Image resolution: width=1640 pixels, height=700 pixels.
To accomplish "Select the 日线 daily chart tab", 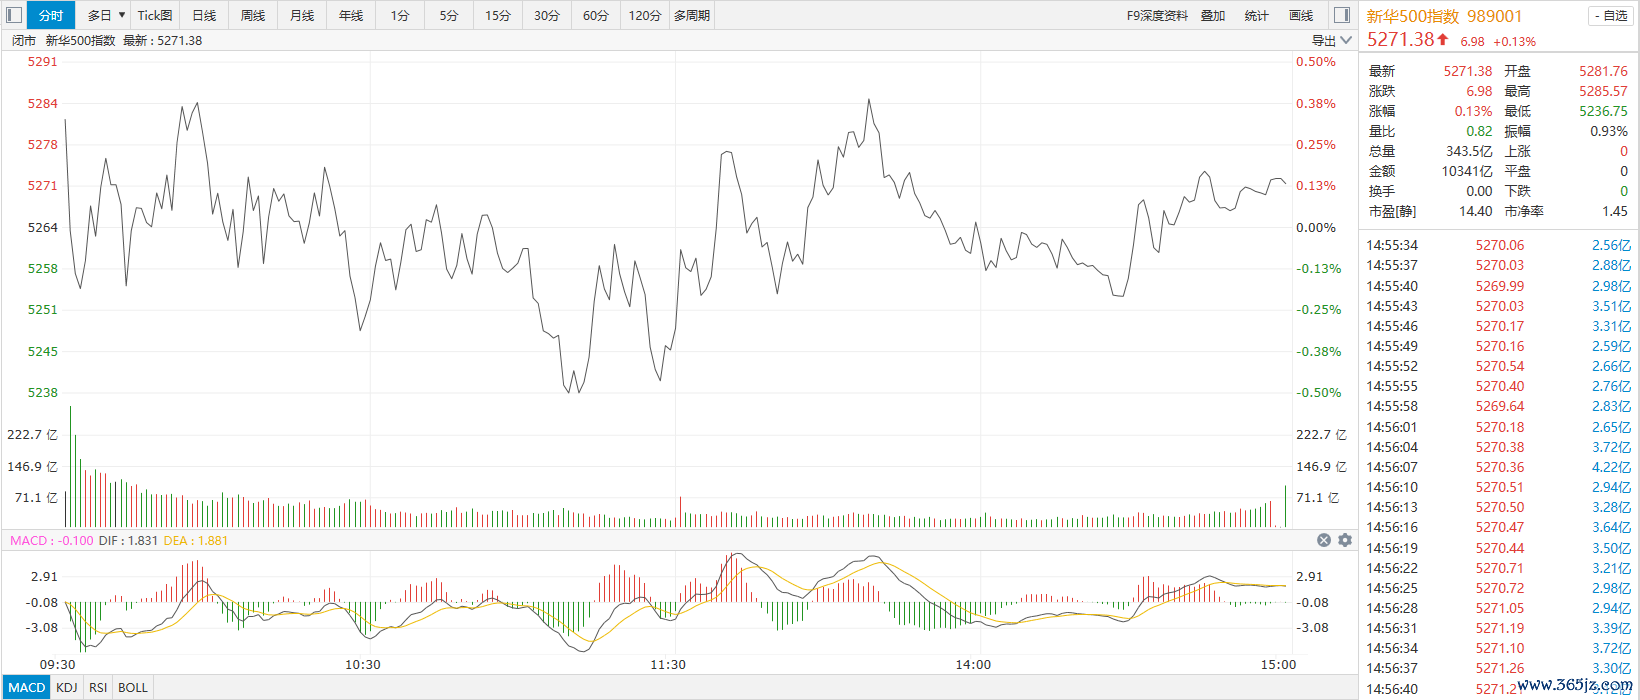I will tap(204, 15).
